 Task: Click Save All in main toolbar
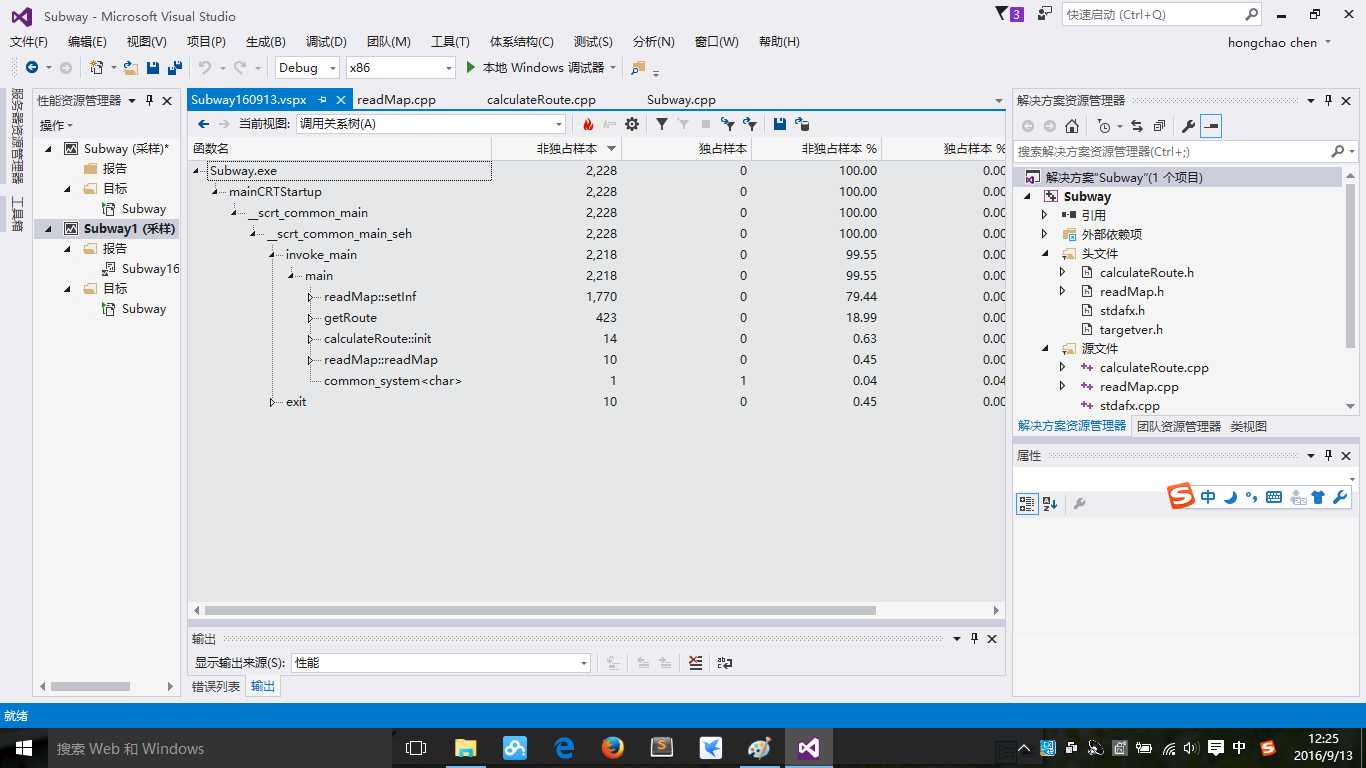(x=175, y=68)
